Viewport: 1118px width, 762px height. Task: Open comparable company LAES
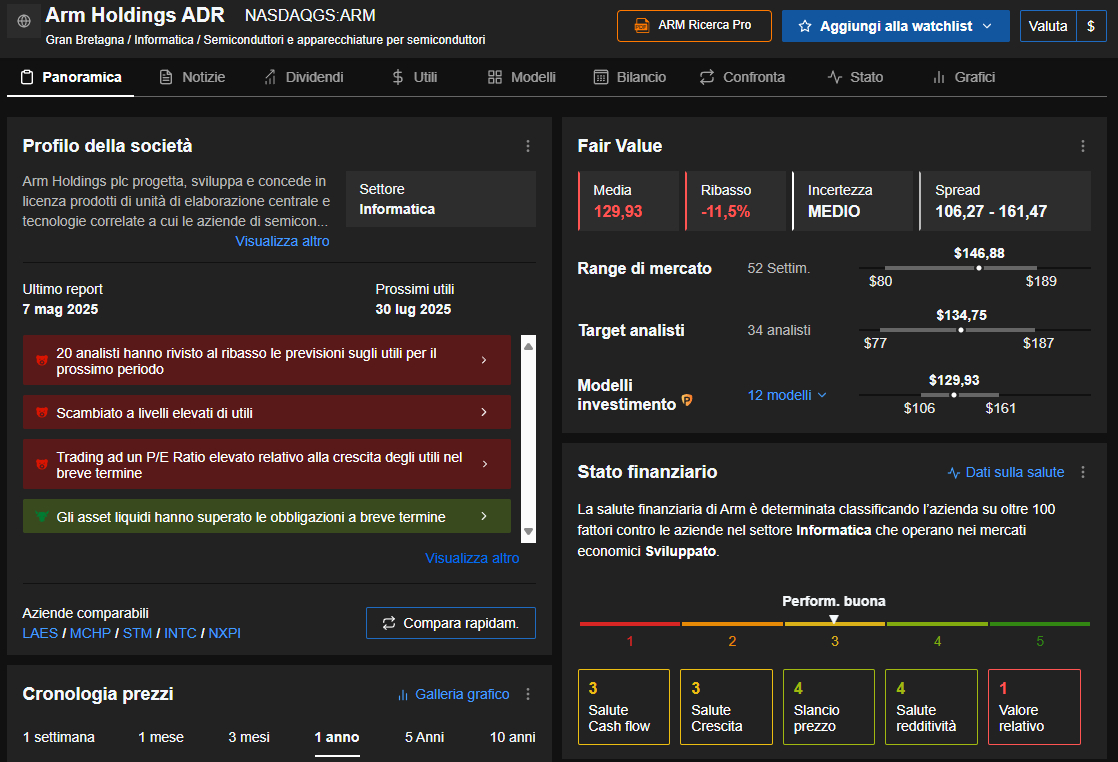click(x=40, y=634)
